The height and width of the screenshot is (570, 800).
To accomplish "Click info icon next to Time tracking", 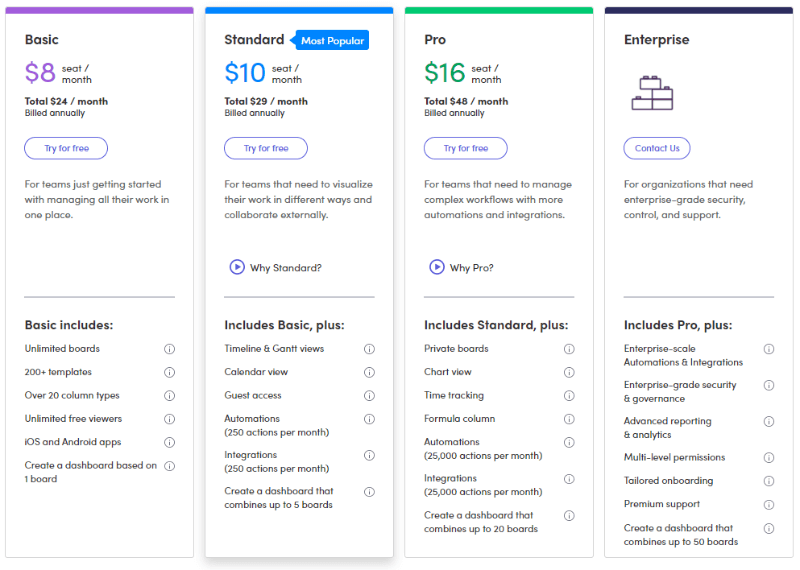I will tap(569, 396).
